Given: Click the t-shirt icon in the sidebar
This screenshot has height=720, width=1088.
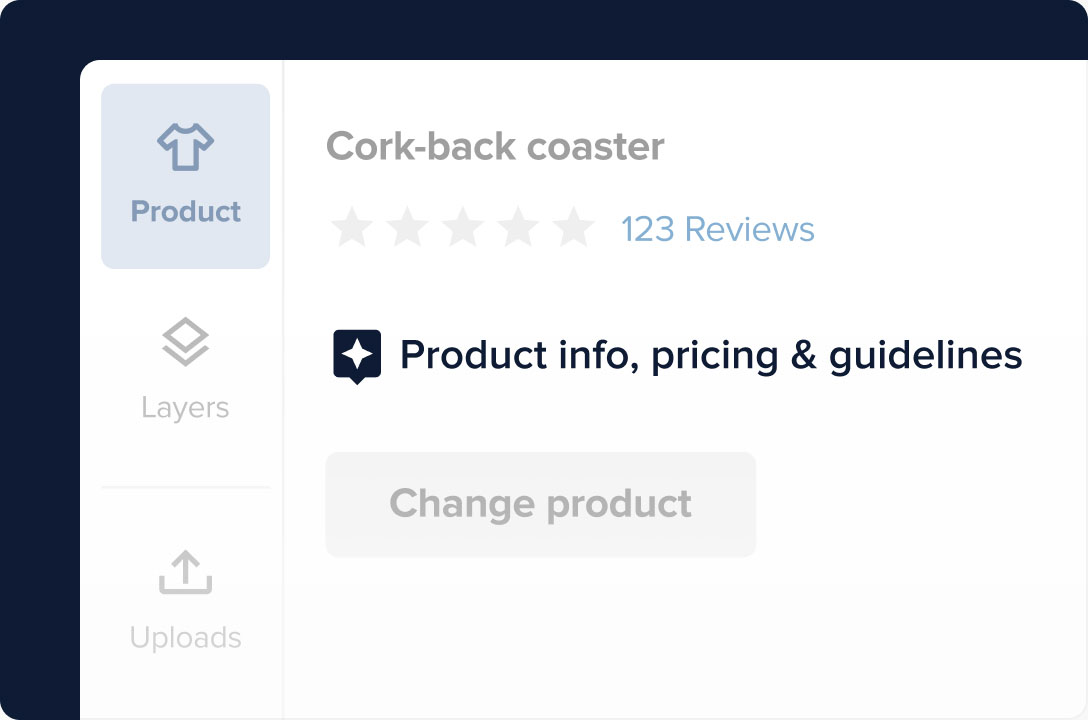Looking at the screenshot, I should coord(186,148).
